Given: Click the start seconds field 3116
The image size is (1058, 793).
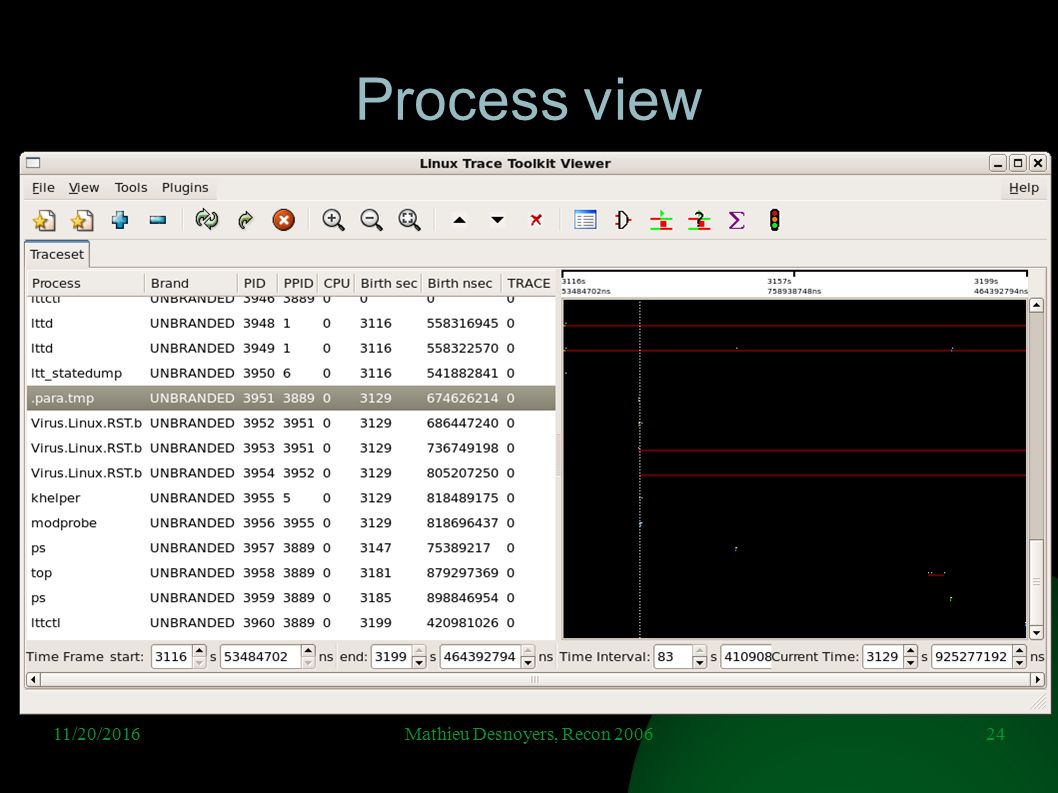Looking at the screenshot, I should click(x=171, y=657).
